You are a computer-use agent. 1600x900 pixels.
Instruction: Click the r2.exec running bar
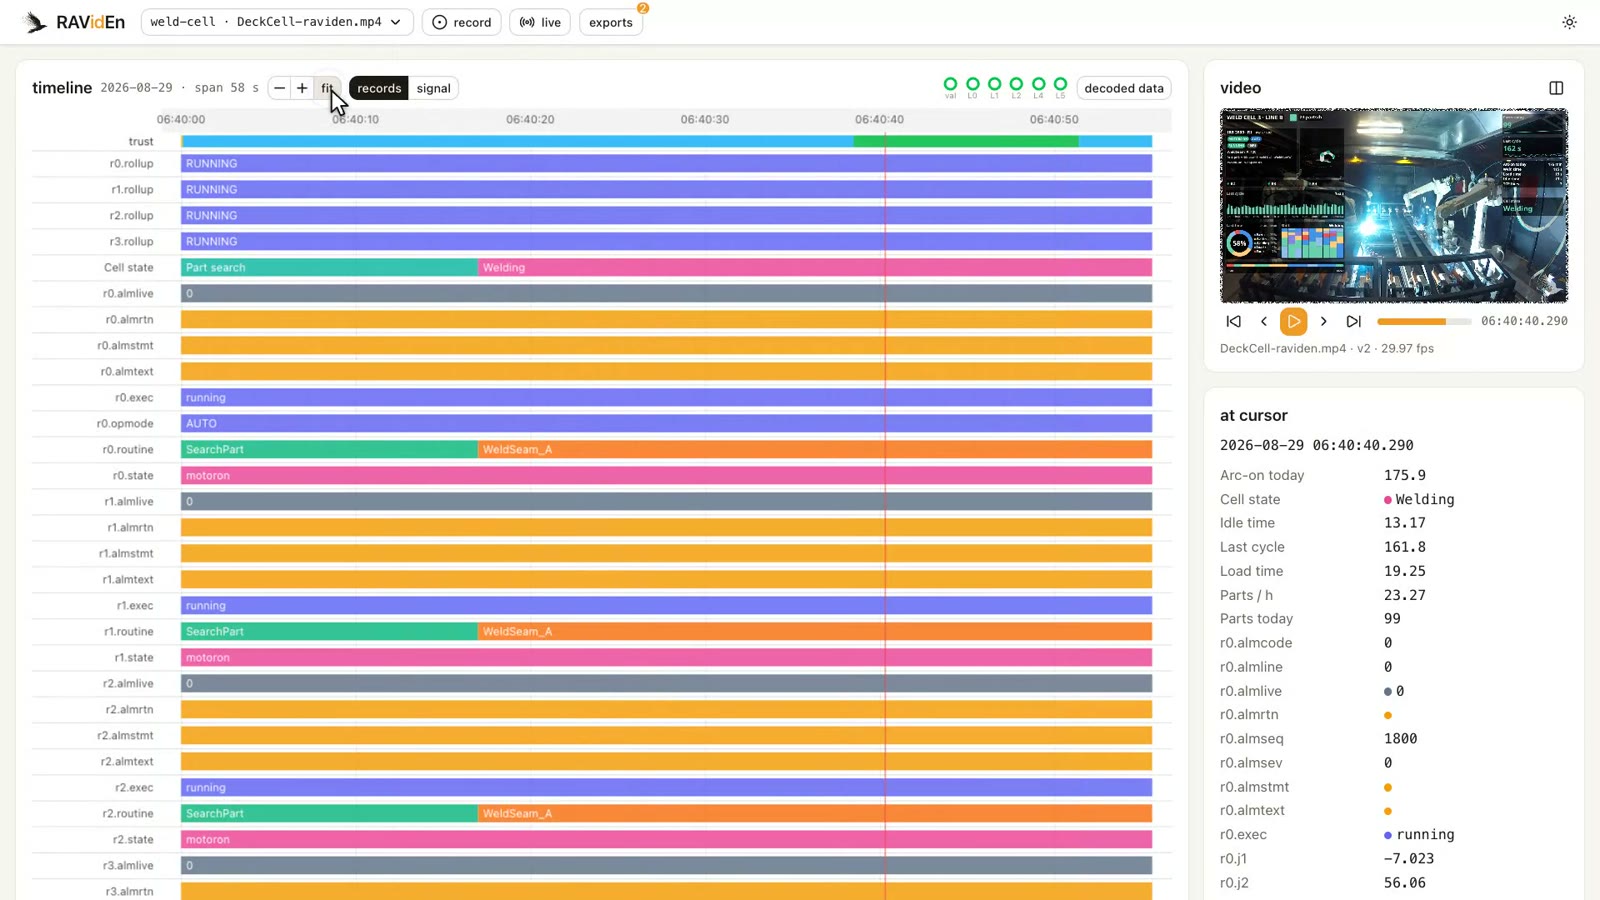pos(666,787)
